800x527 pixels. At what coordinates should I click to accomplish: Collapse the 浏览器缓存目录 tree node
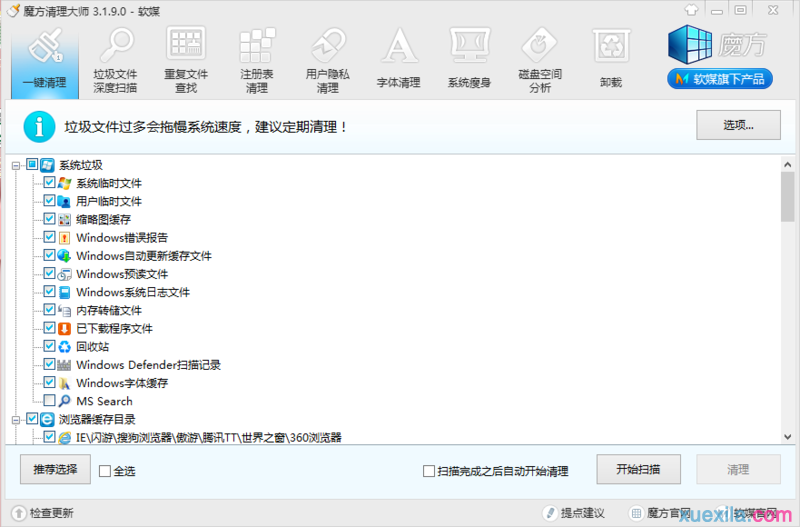16,420
